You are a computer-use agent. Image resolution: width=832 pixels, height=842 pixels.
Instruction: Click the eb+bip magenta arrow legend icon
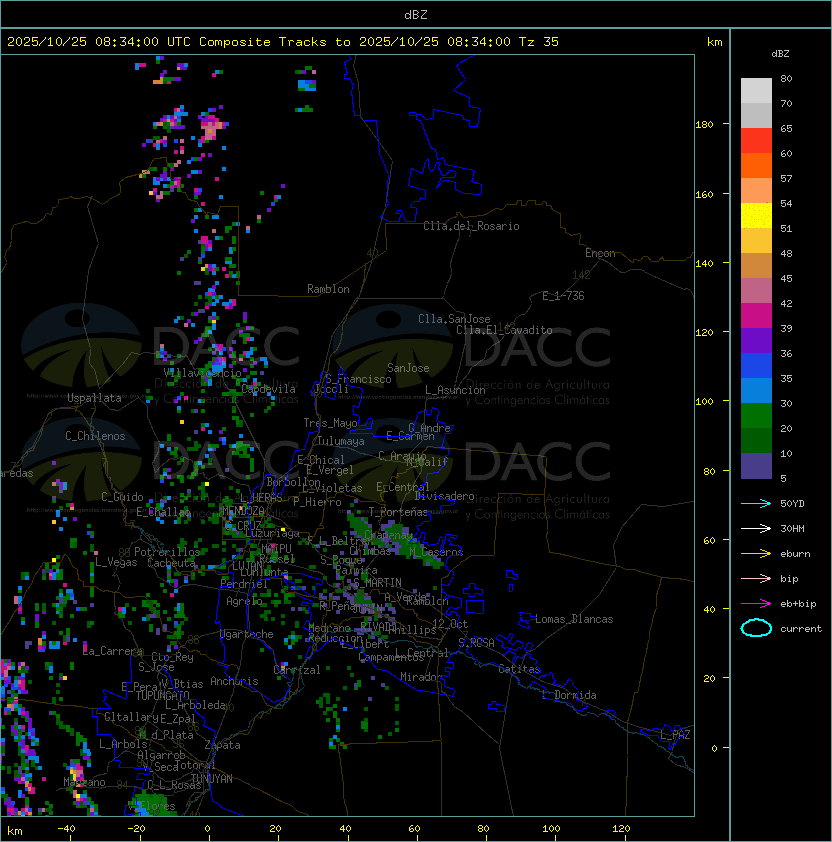pyautogui.click(x=756, y=604)
